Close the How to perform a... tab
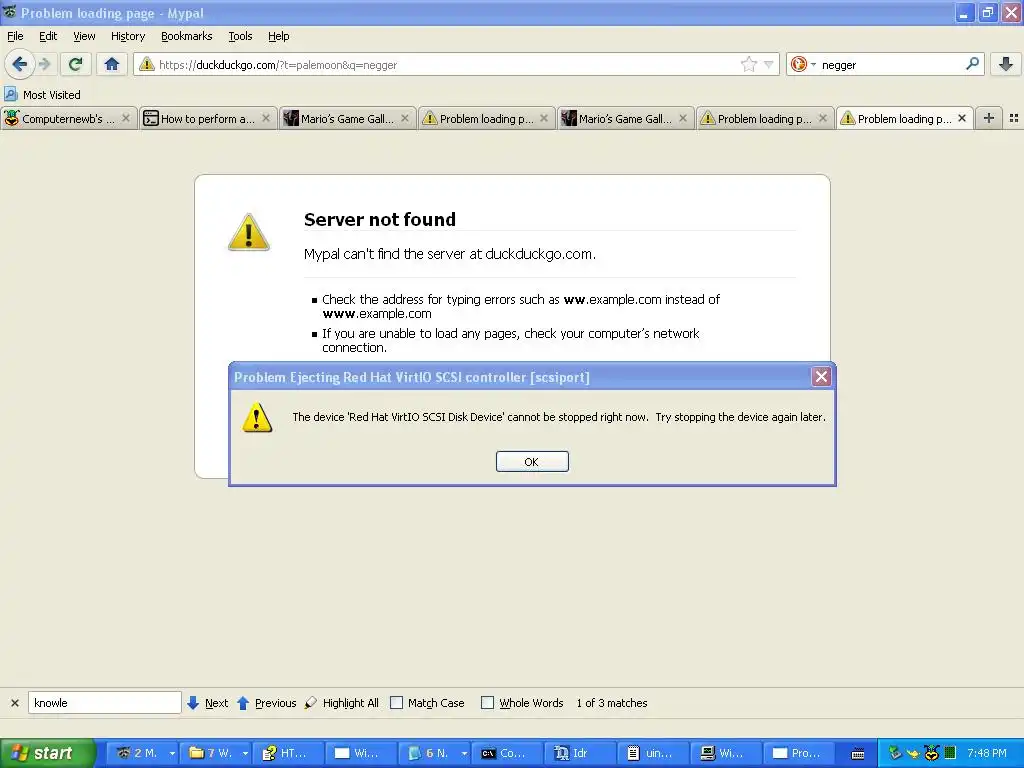This screenshot has height=768, width=1024. point(266,118)
